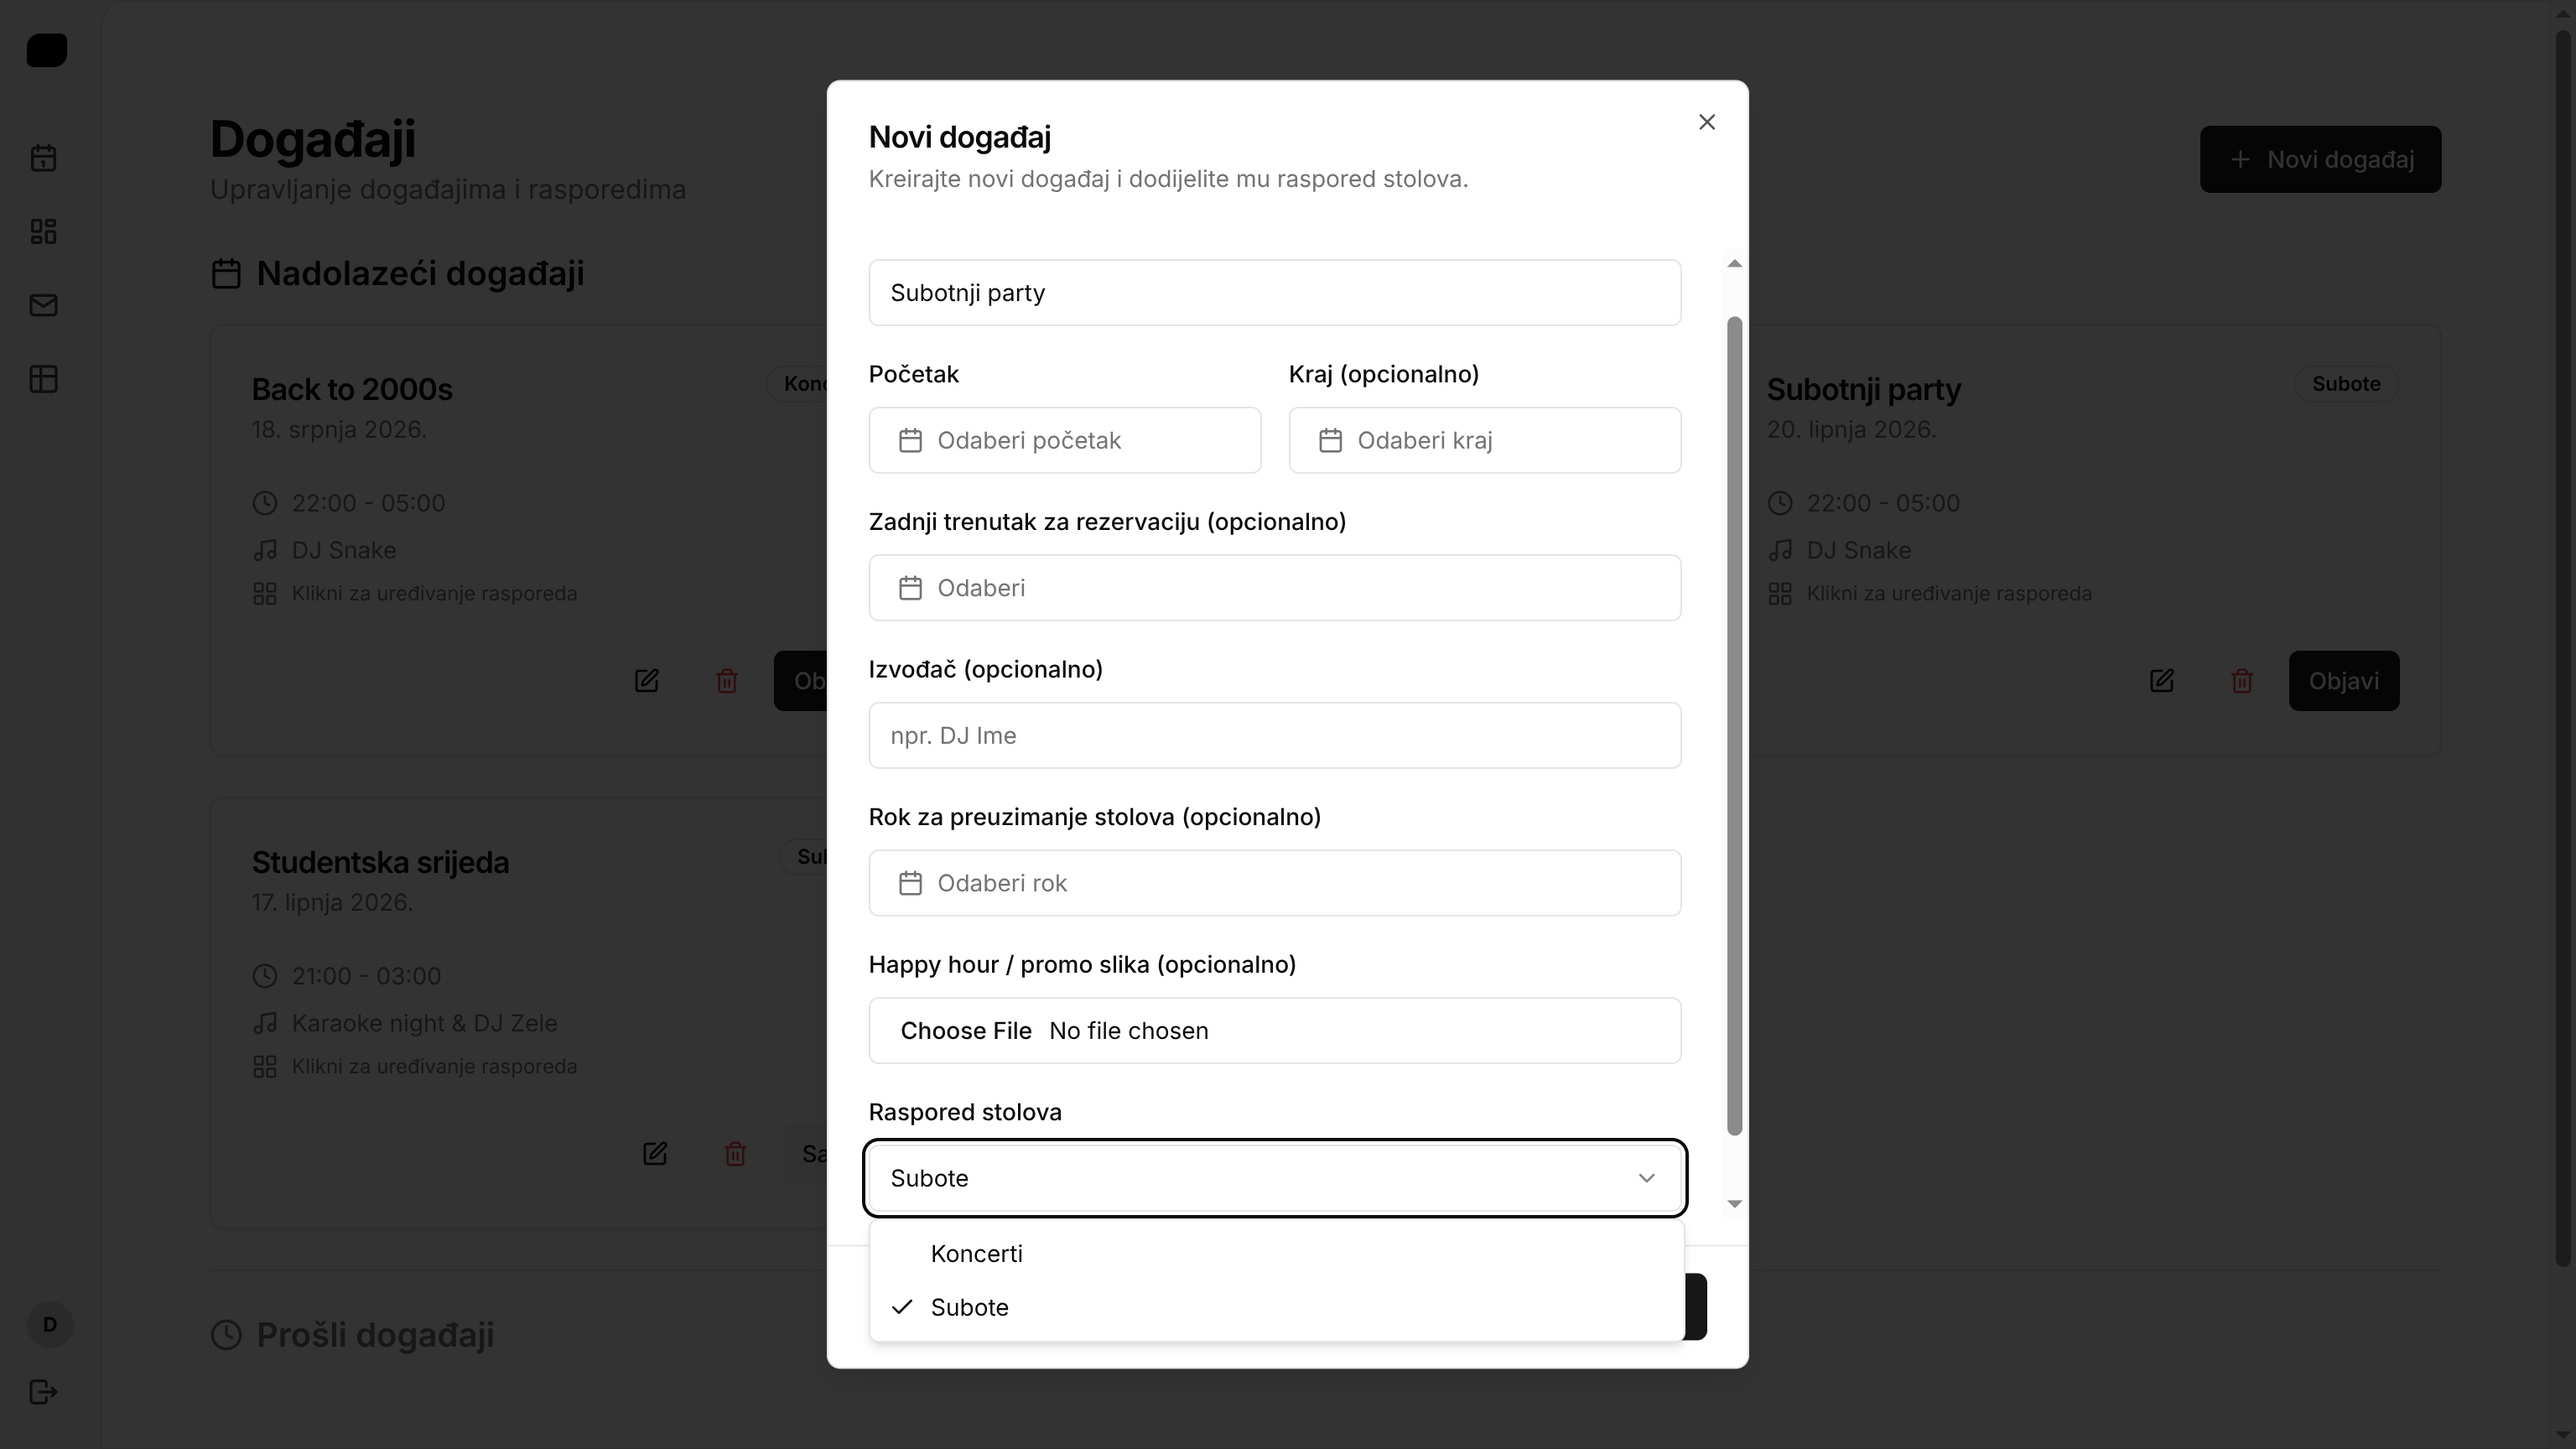
Task: Click the Choose File button
Action: pyautogui.click(x=965, y=1031)
